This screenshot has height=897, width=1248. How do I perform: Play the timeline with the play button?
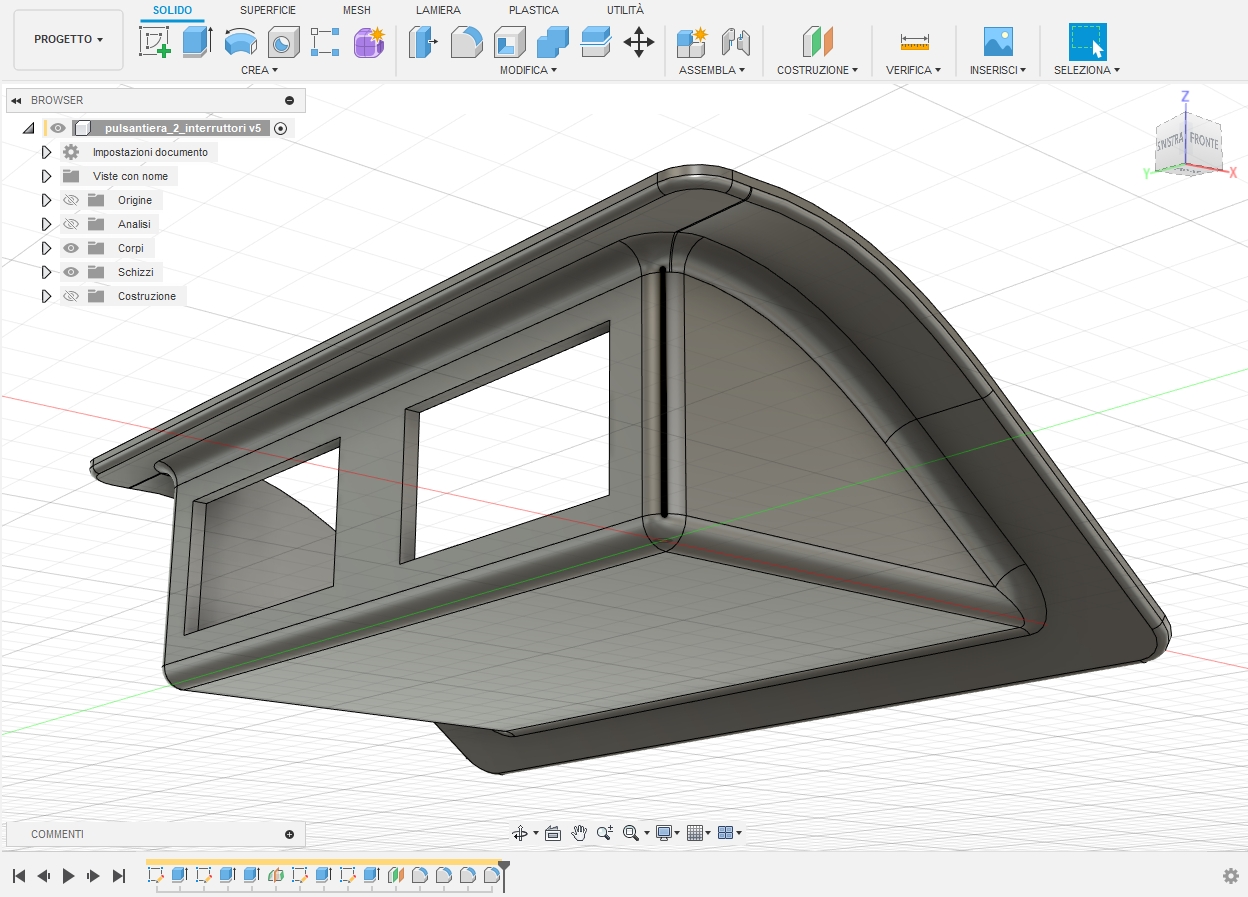click(x=69, y=876)
